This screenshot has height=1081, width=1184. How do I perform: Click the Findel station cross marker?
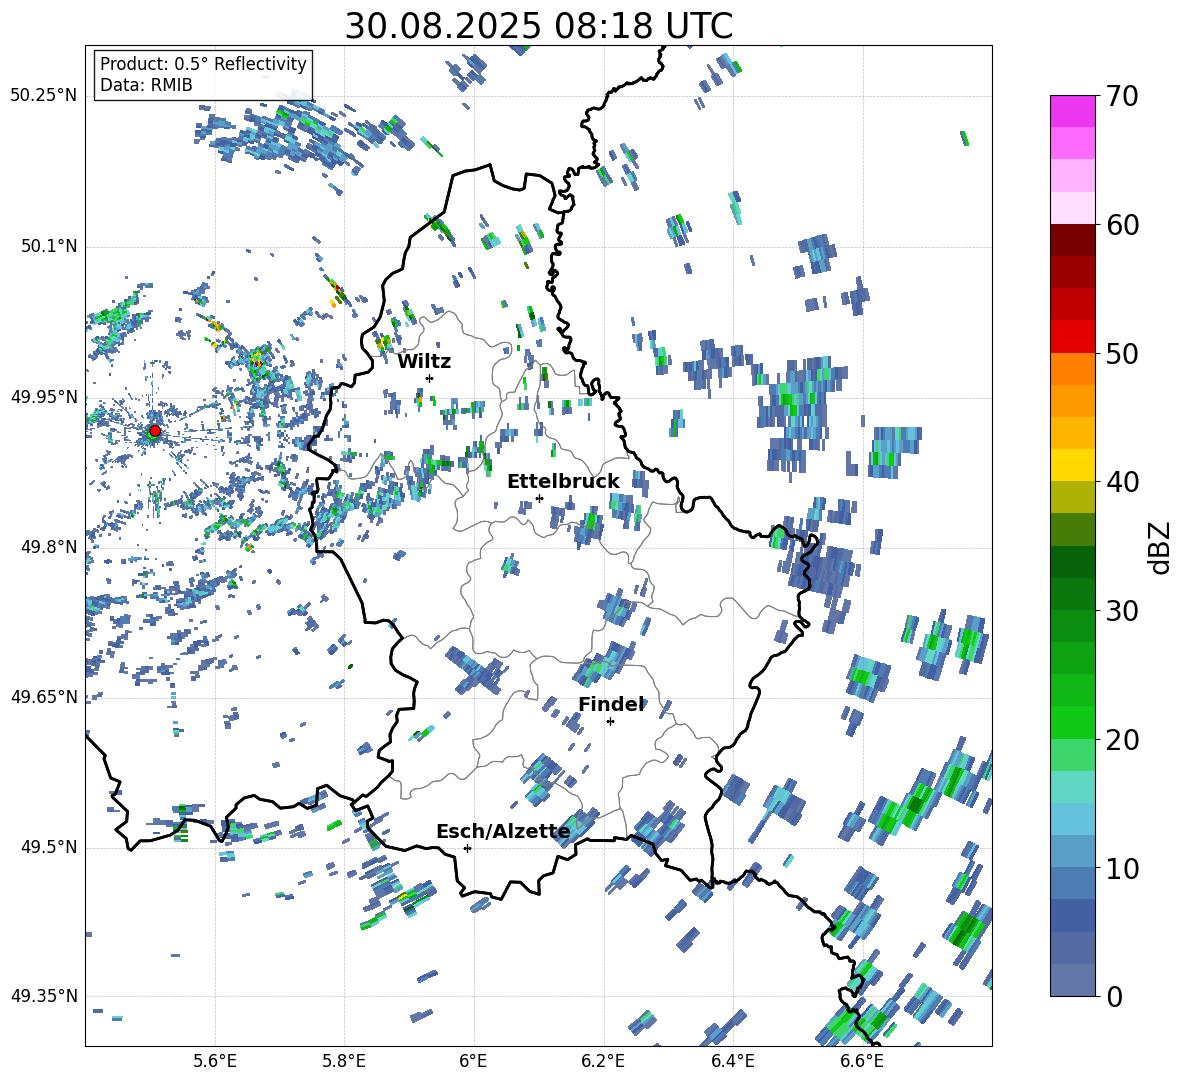(610, 722)
